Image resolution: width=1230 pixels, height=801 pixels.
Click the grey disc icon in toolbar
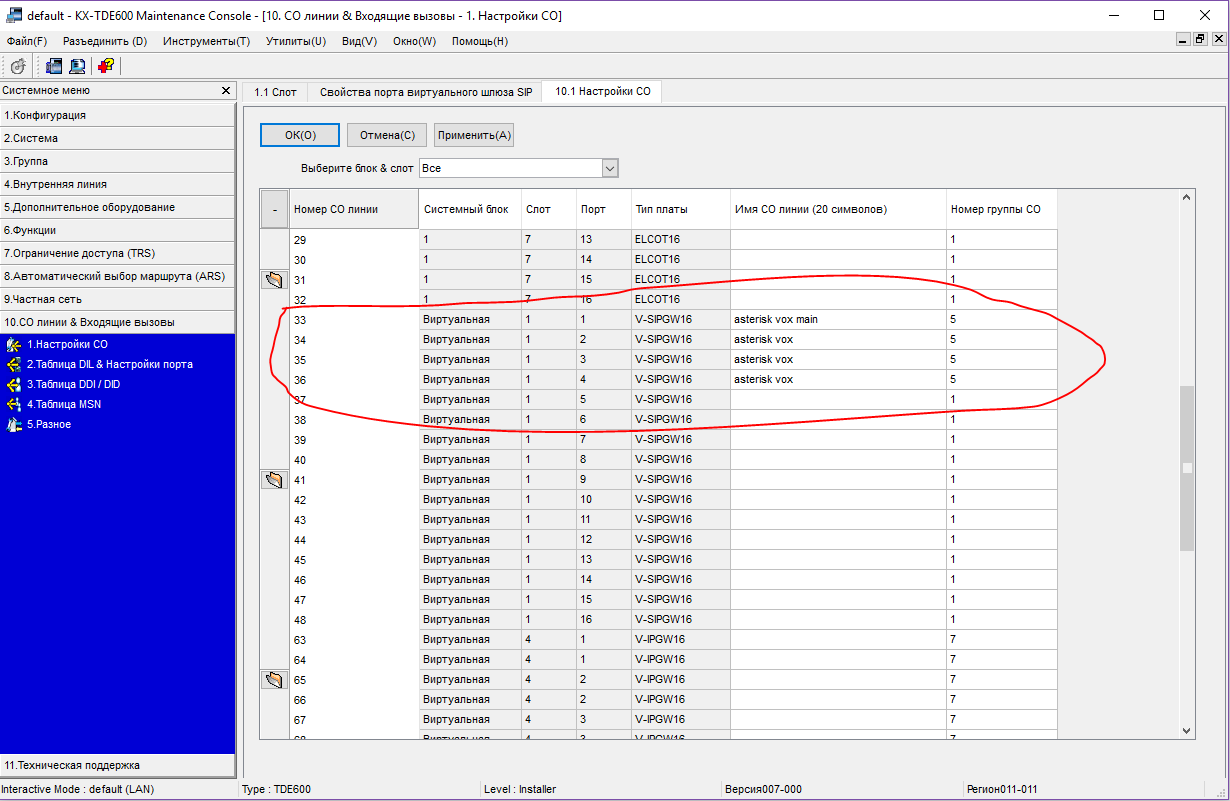point(18,66)
